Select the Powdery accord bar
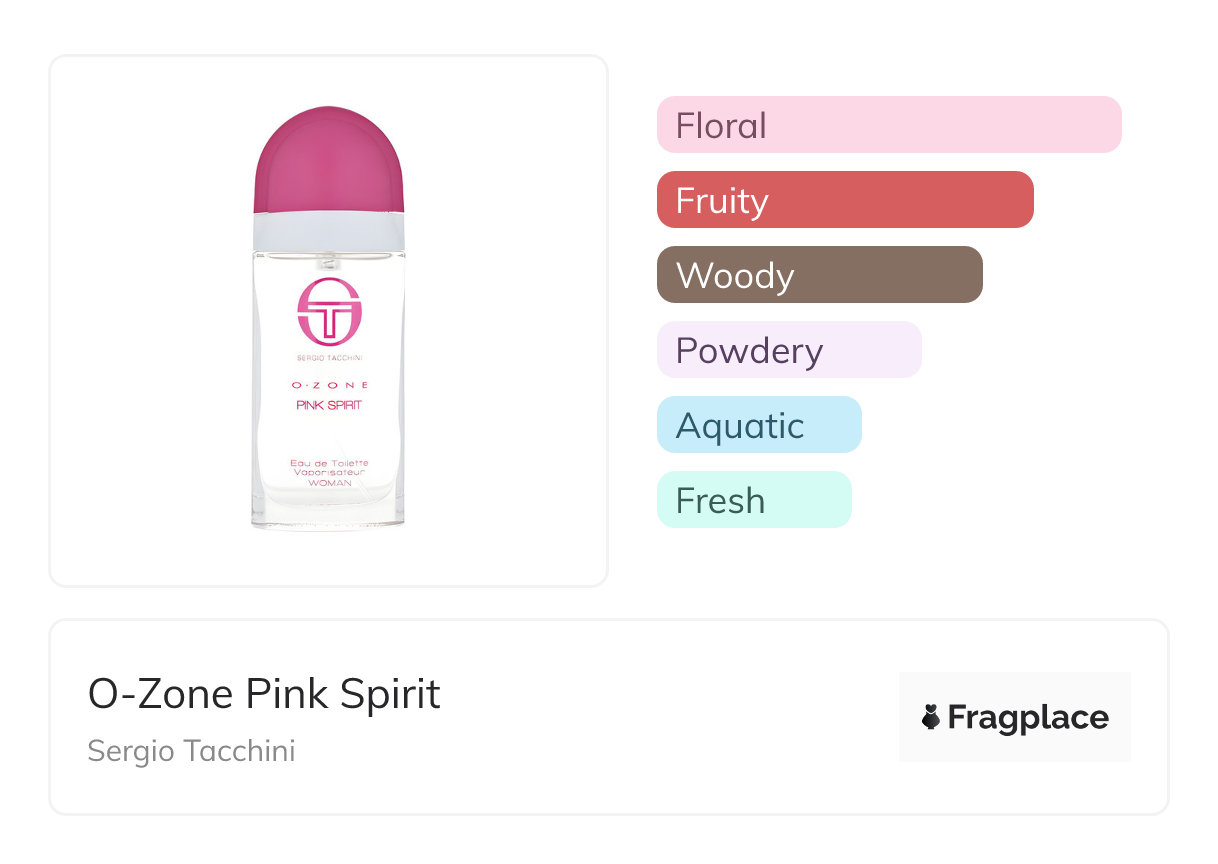The height and width of the screenshot is (864, 1218). pos(789,350)
